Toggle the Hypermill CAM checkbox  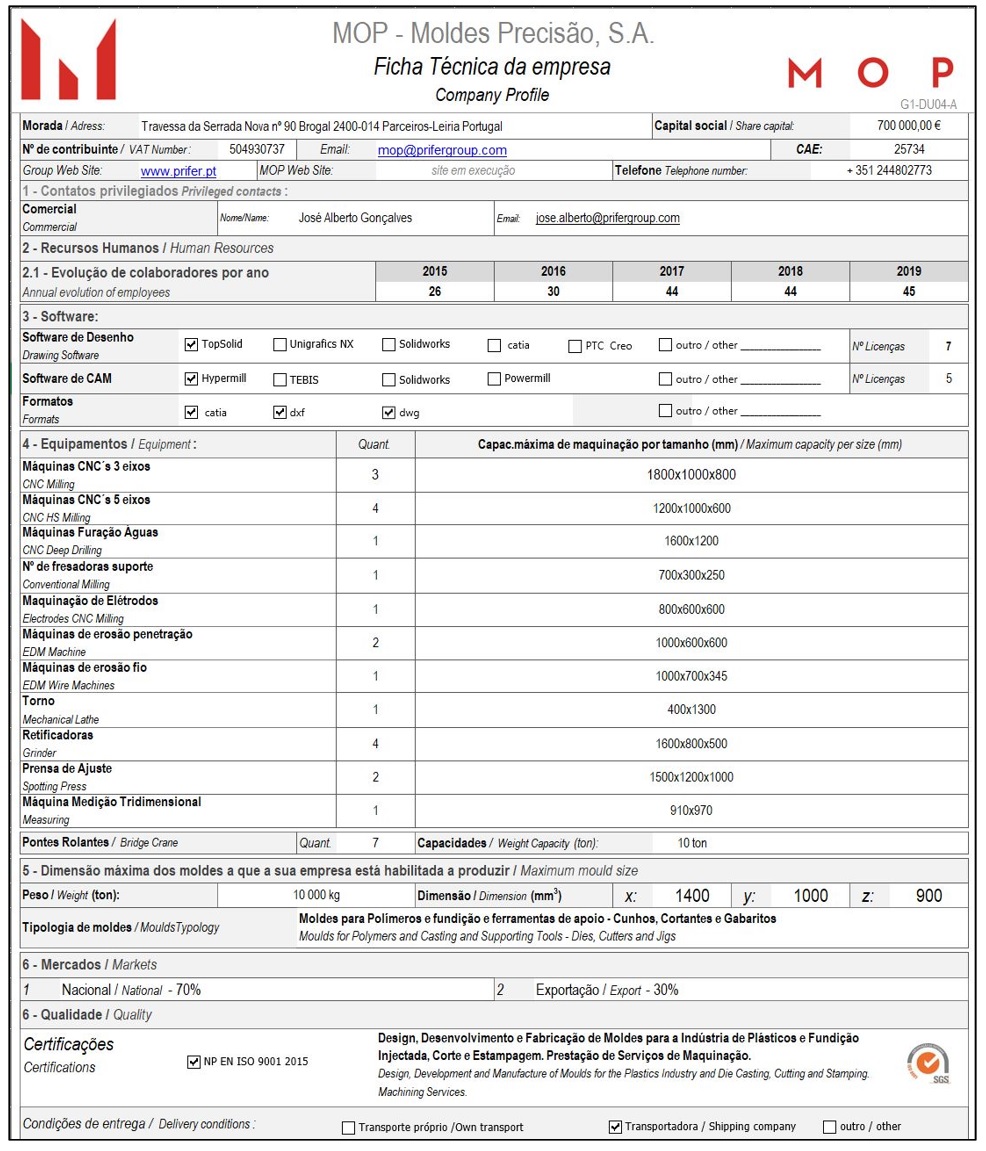coord(192,379)
